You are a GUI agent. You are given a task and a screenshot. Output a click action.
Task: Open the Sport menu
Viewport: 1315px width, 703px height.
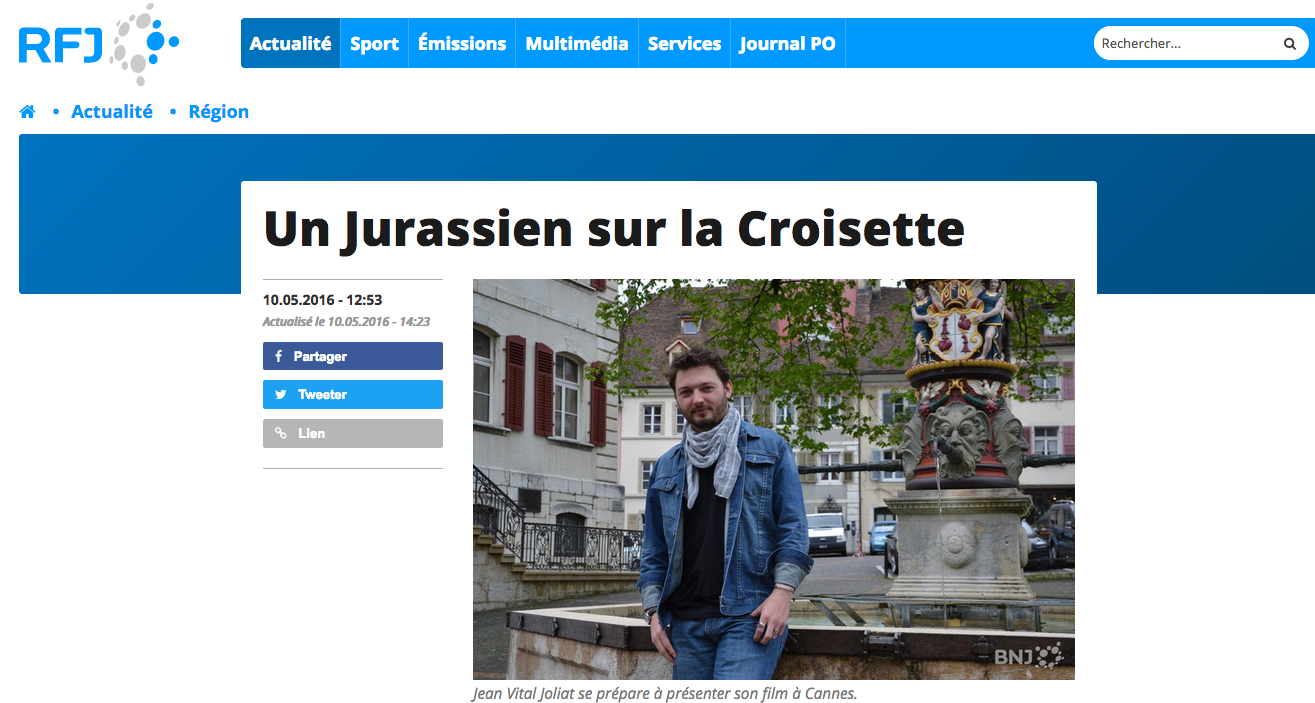click(375, 43)
